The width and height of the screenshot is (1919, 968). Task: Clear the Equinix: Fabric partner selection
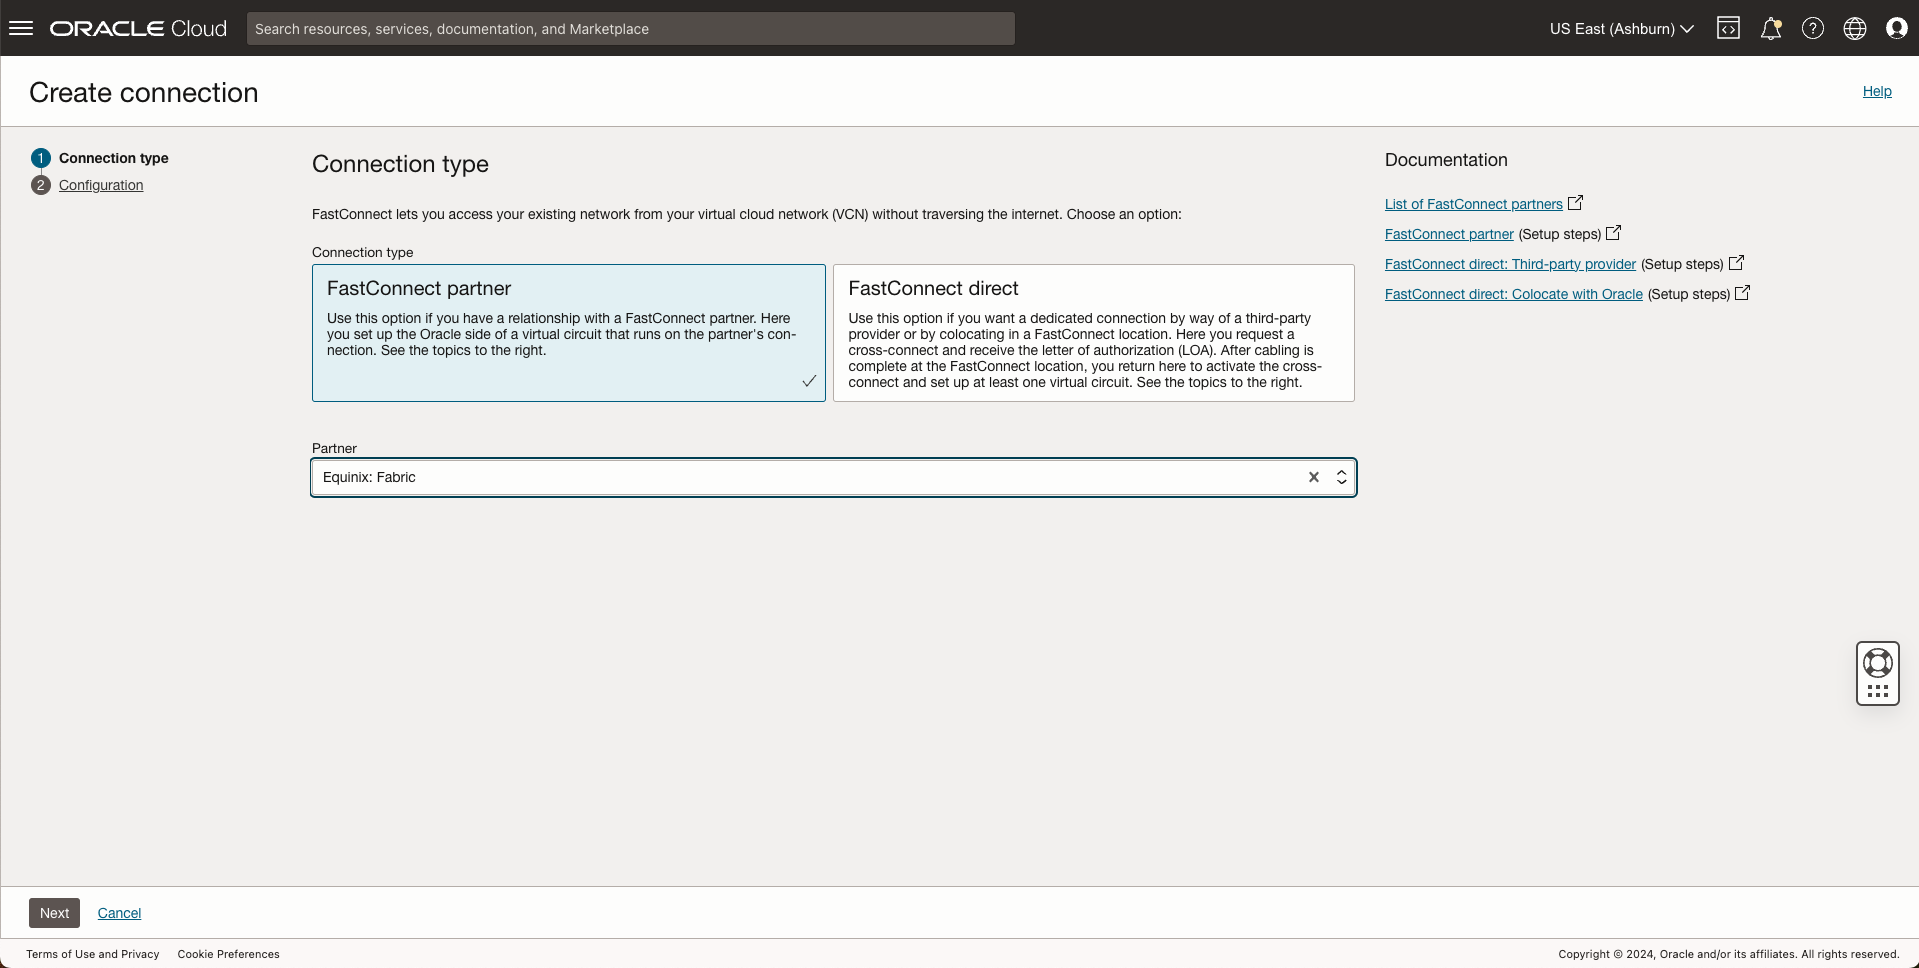coord(1313,477)
